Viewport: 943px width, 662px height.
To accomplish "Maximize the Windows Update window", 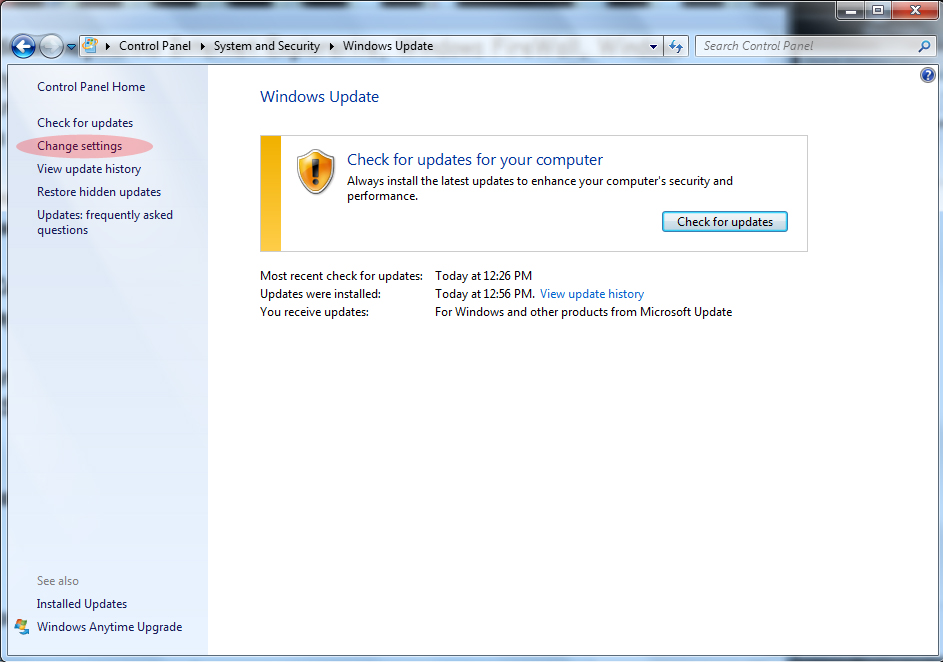I will coord(878,10).
